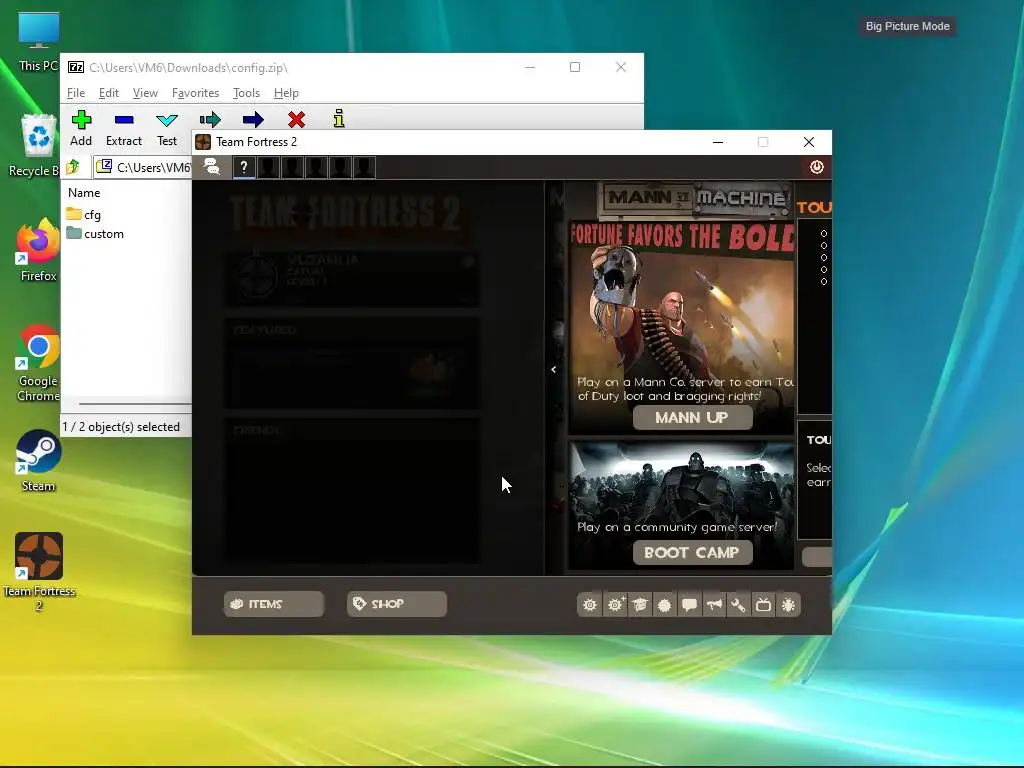The height and width of the screenshot is (768, 1024).
Task: Click the Extract button in 7-Zip toolbar
Action: (x=123, y=129)
